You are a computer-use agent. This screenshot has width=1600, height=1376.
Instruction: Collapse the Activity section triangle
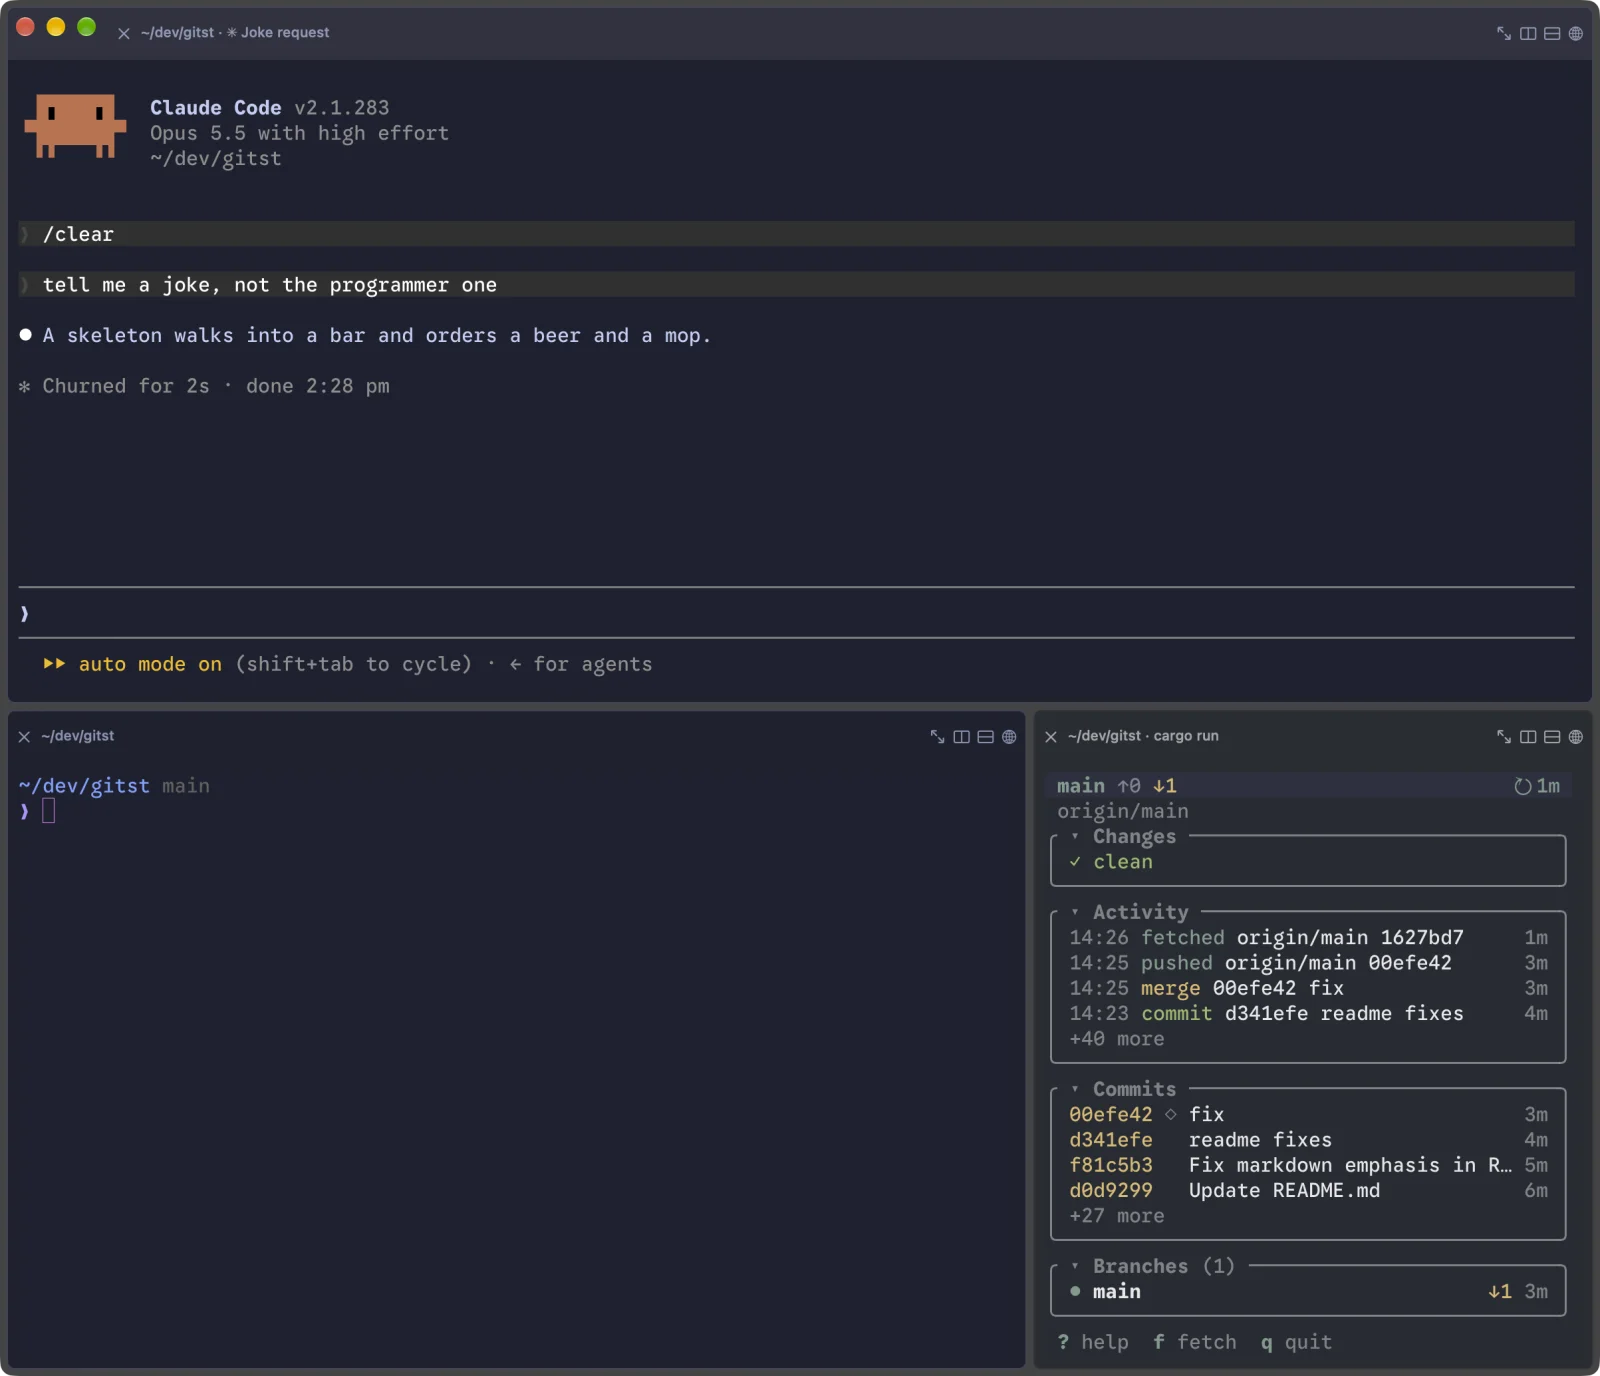(1075, 912)
